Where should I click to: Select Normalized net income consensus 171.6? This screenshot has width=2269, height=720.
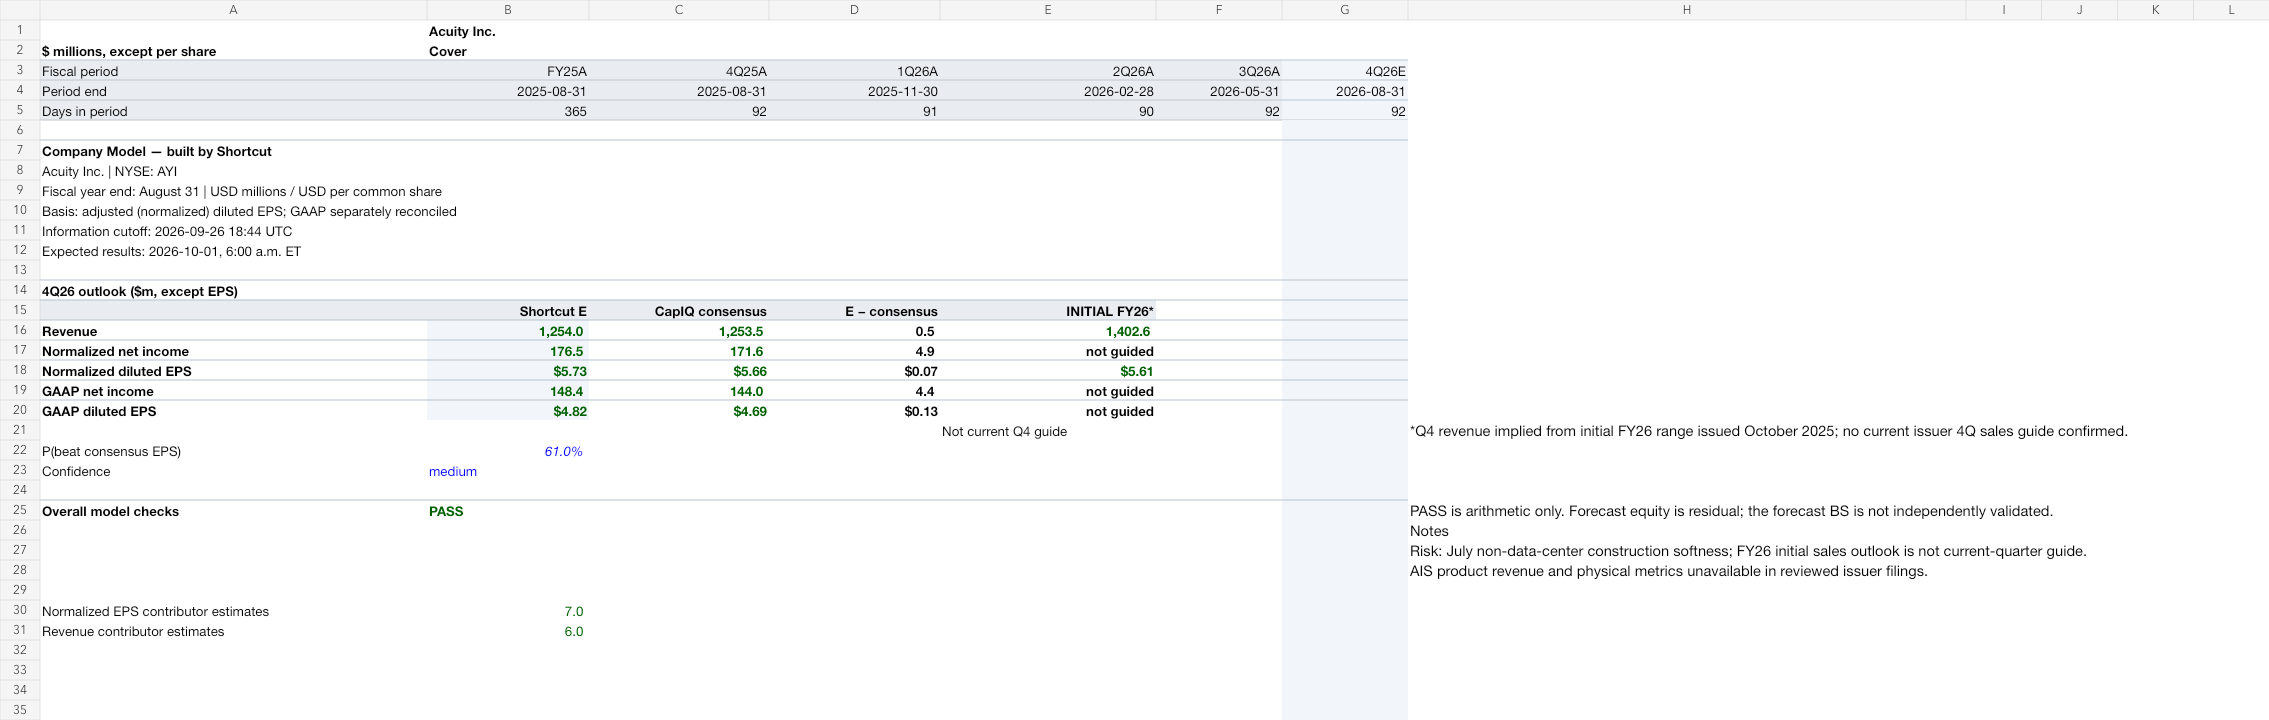pyautogui.click(x=679, y=351)
